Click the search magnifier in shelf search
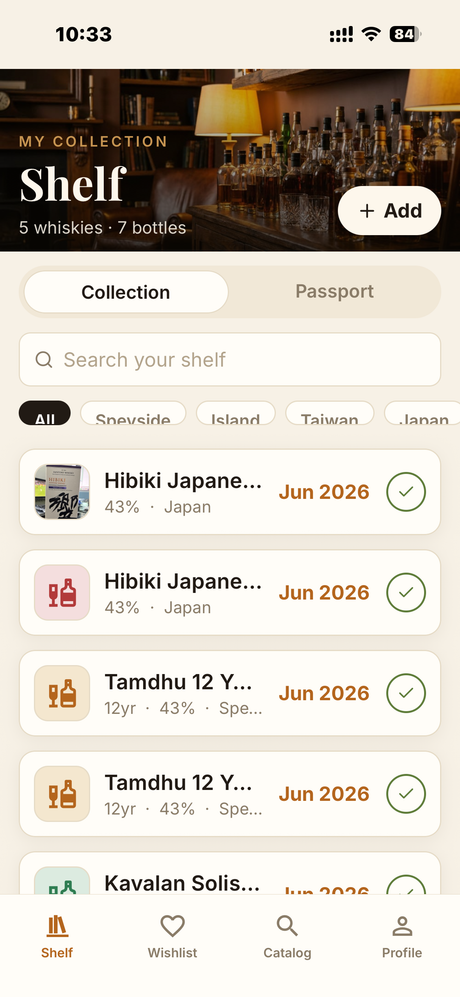 point(44,360)
